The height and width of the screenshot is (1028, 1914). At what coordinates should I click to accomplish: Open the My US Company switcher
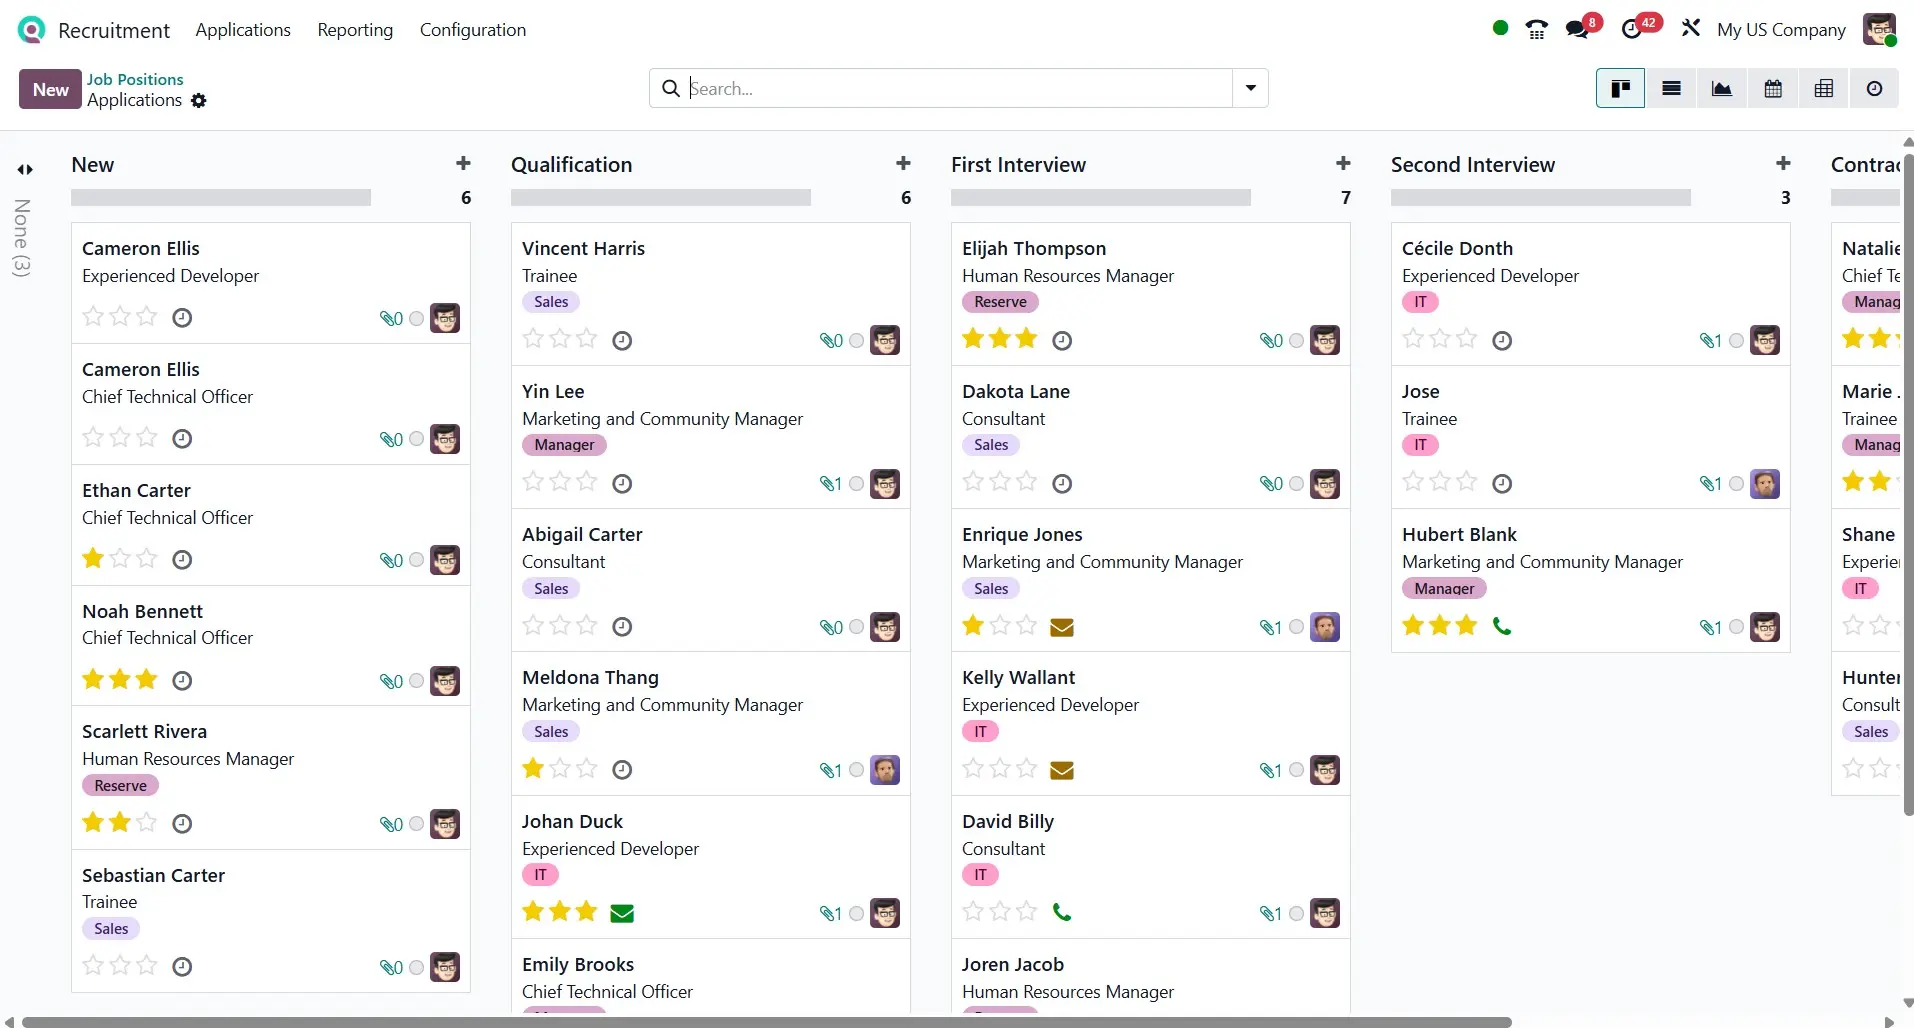1781,30
